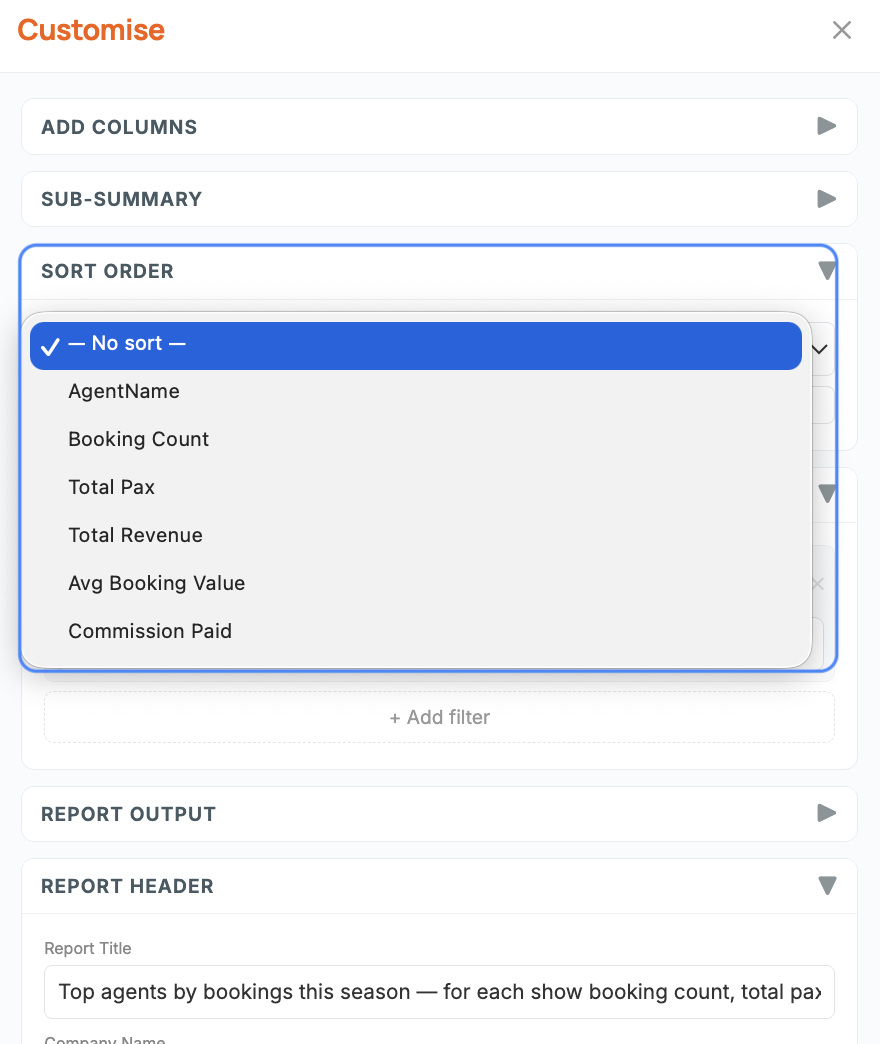Expand the Add Columns section arrow
This screenshot has width=880, height=1044.
pos(826,126)
